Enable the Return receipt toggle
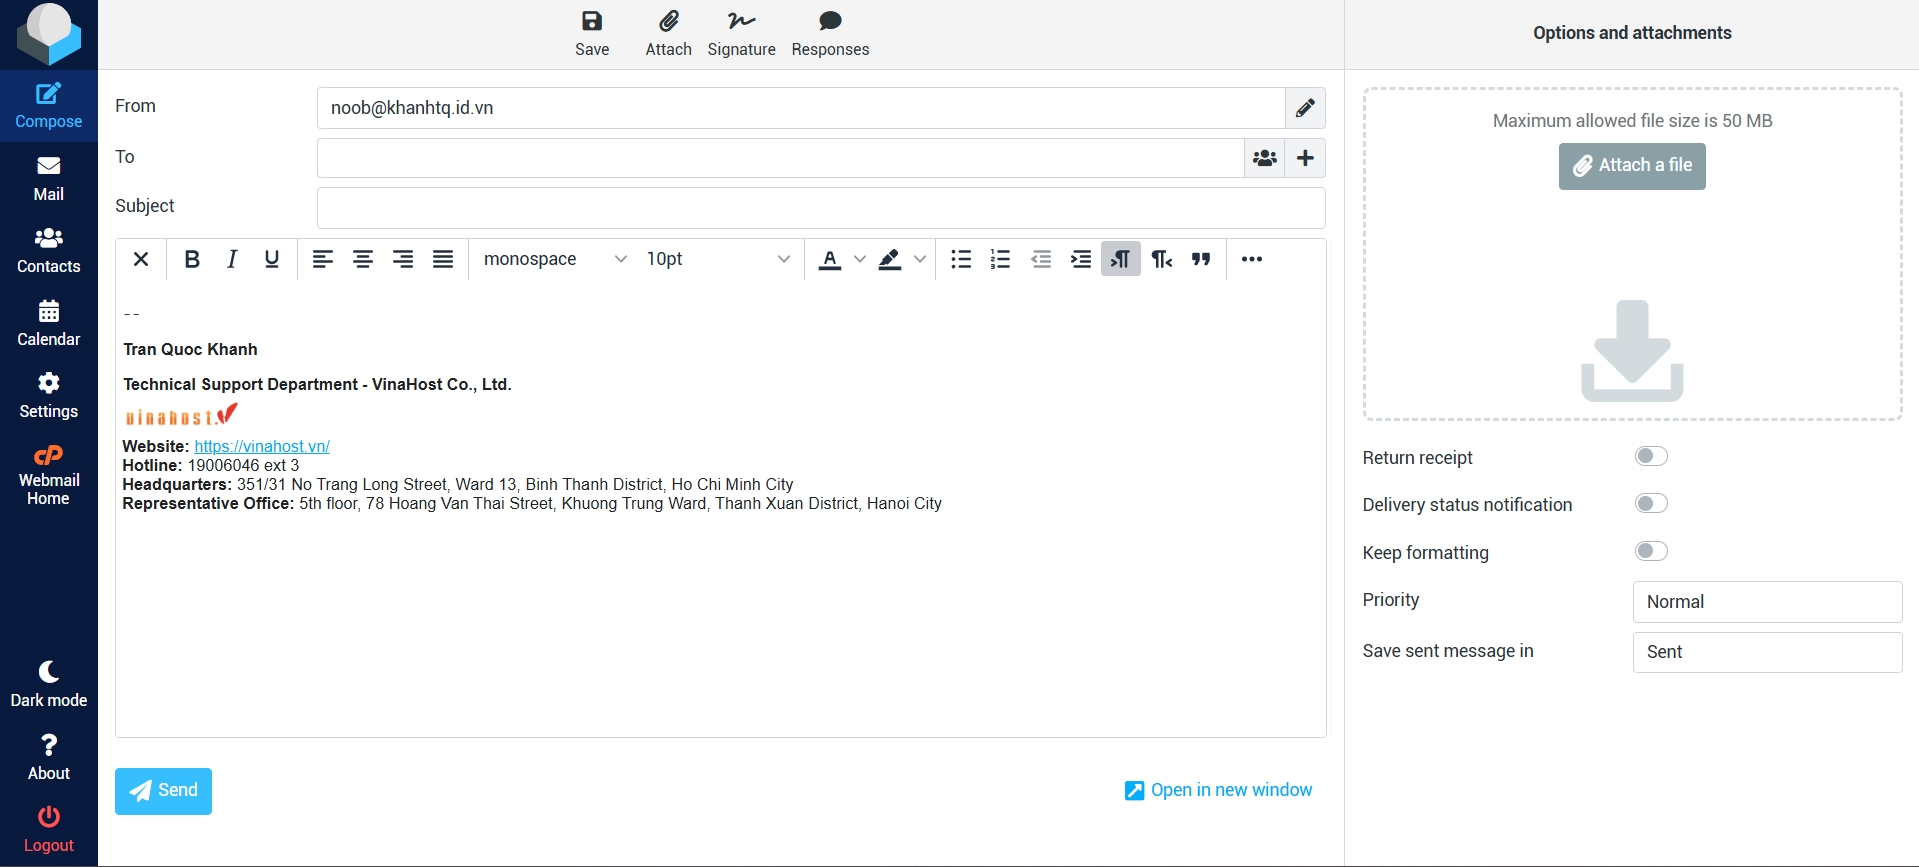Viewport: 1919px width, 867px height. [1651, 457]
